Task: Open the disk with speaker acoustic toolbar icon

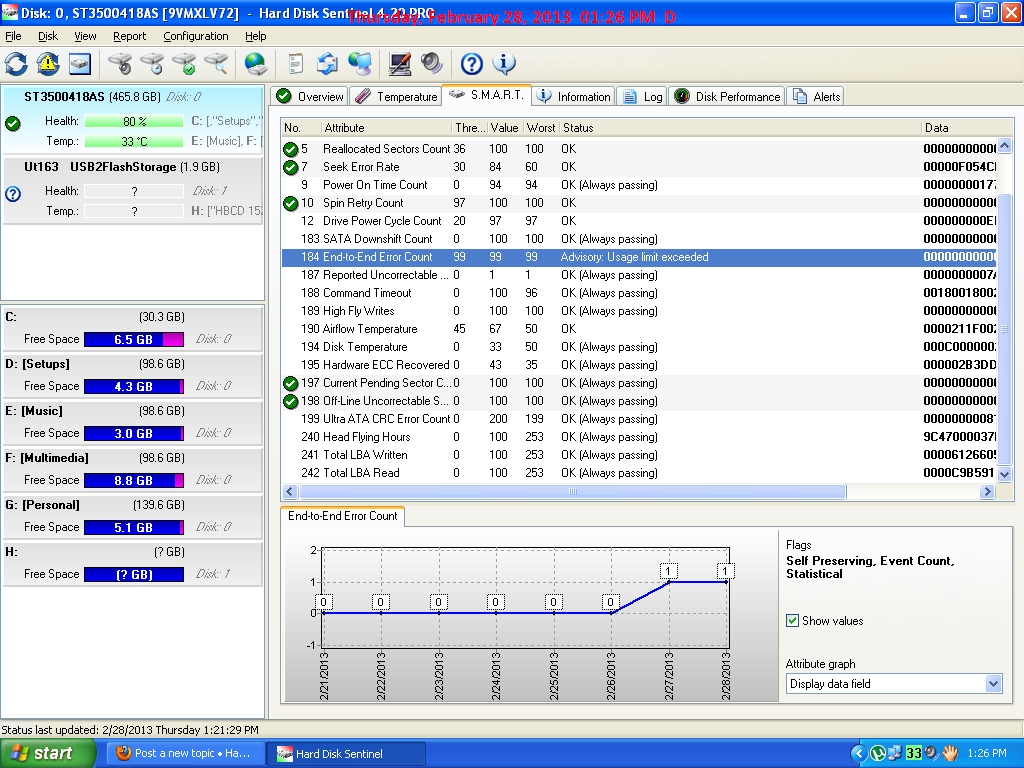Action: coord(120,63)
